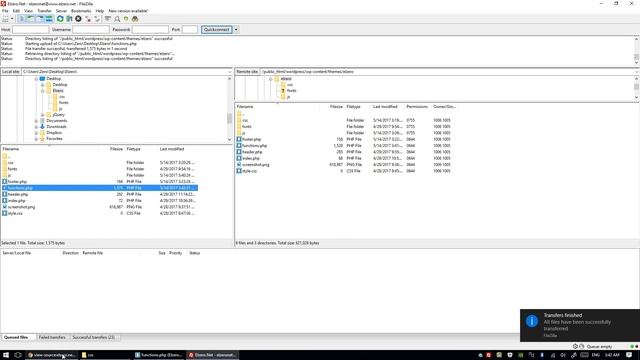Image resolution: width=640 pixels, height=360 pixels.
Task: Open the File menu
Action: pyautogui.click(x=5, y=11)
